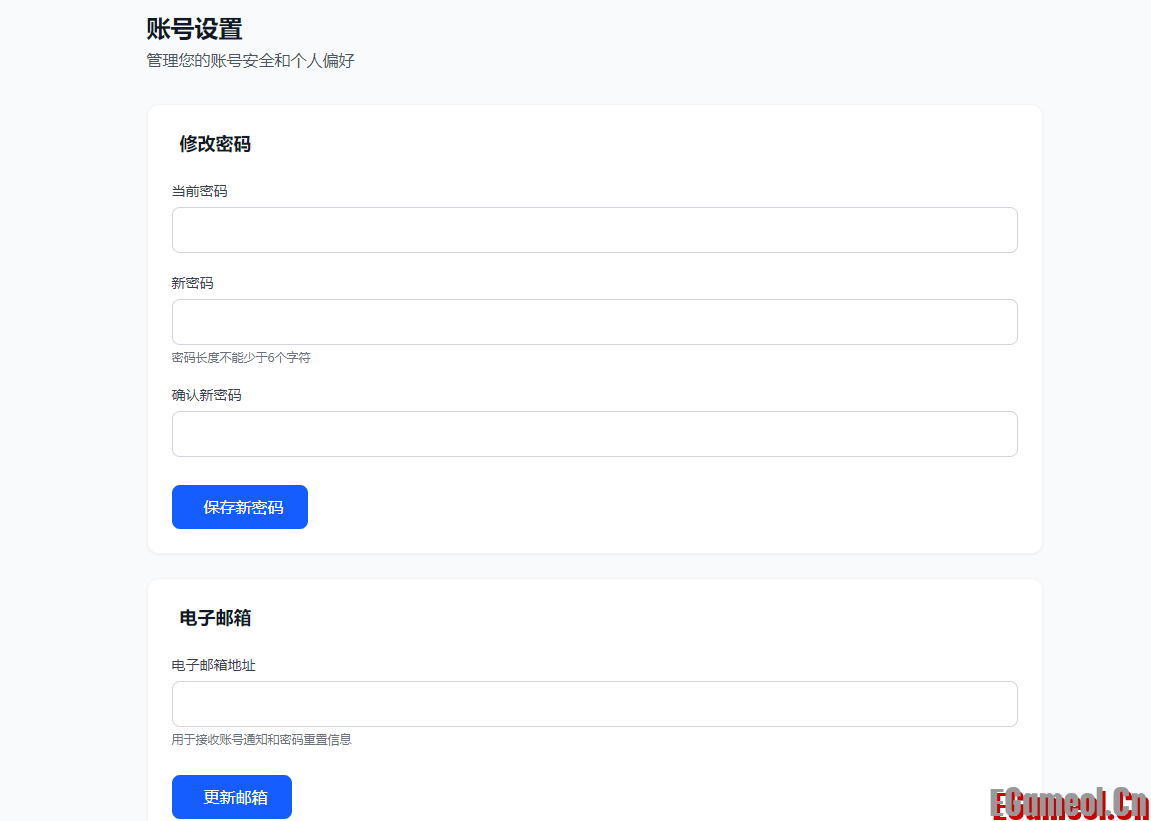Click the ECumeol.Cn watermark link

coord(1074,801)
